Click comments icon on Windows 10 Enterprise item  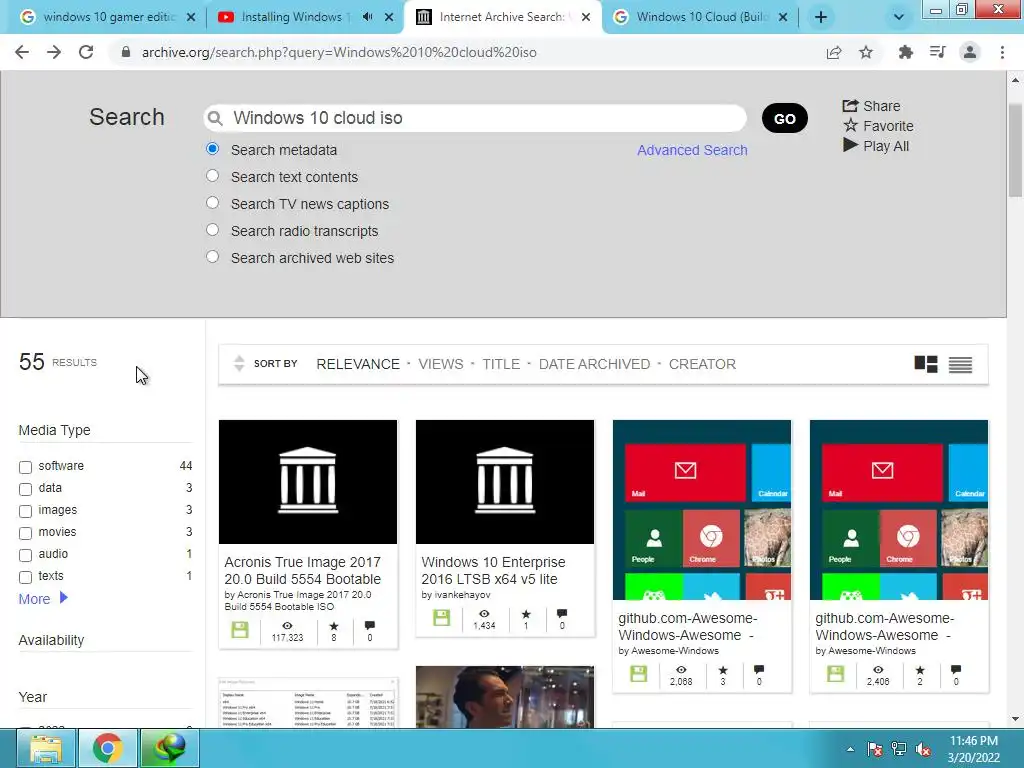[562, 614]
